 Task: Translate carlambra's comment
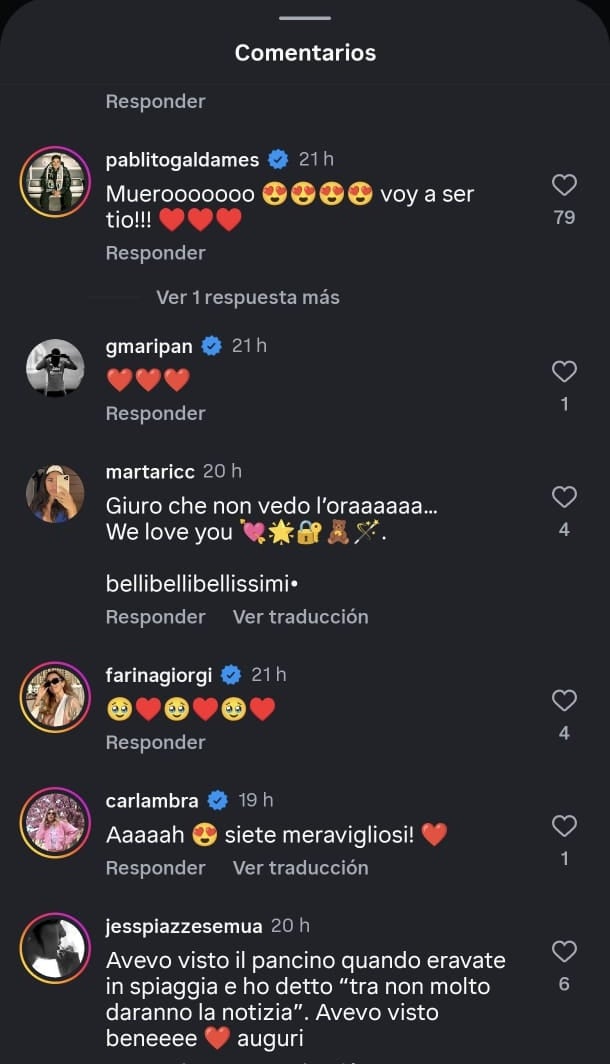[300, 867]
